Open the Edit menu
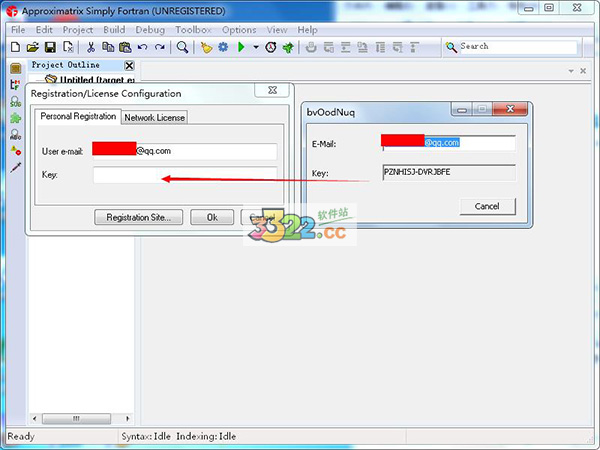The height and width of the screenshot is (450, 600). tap(44, 30)
